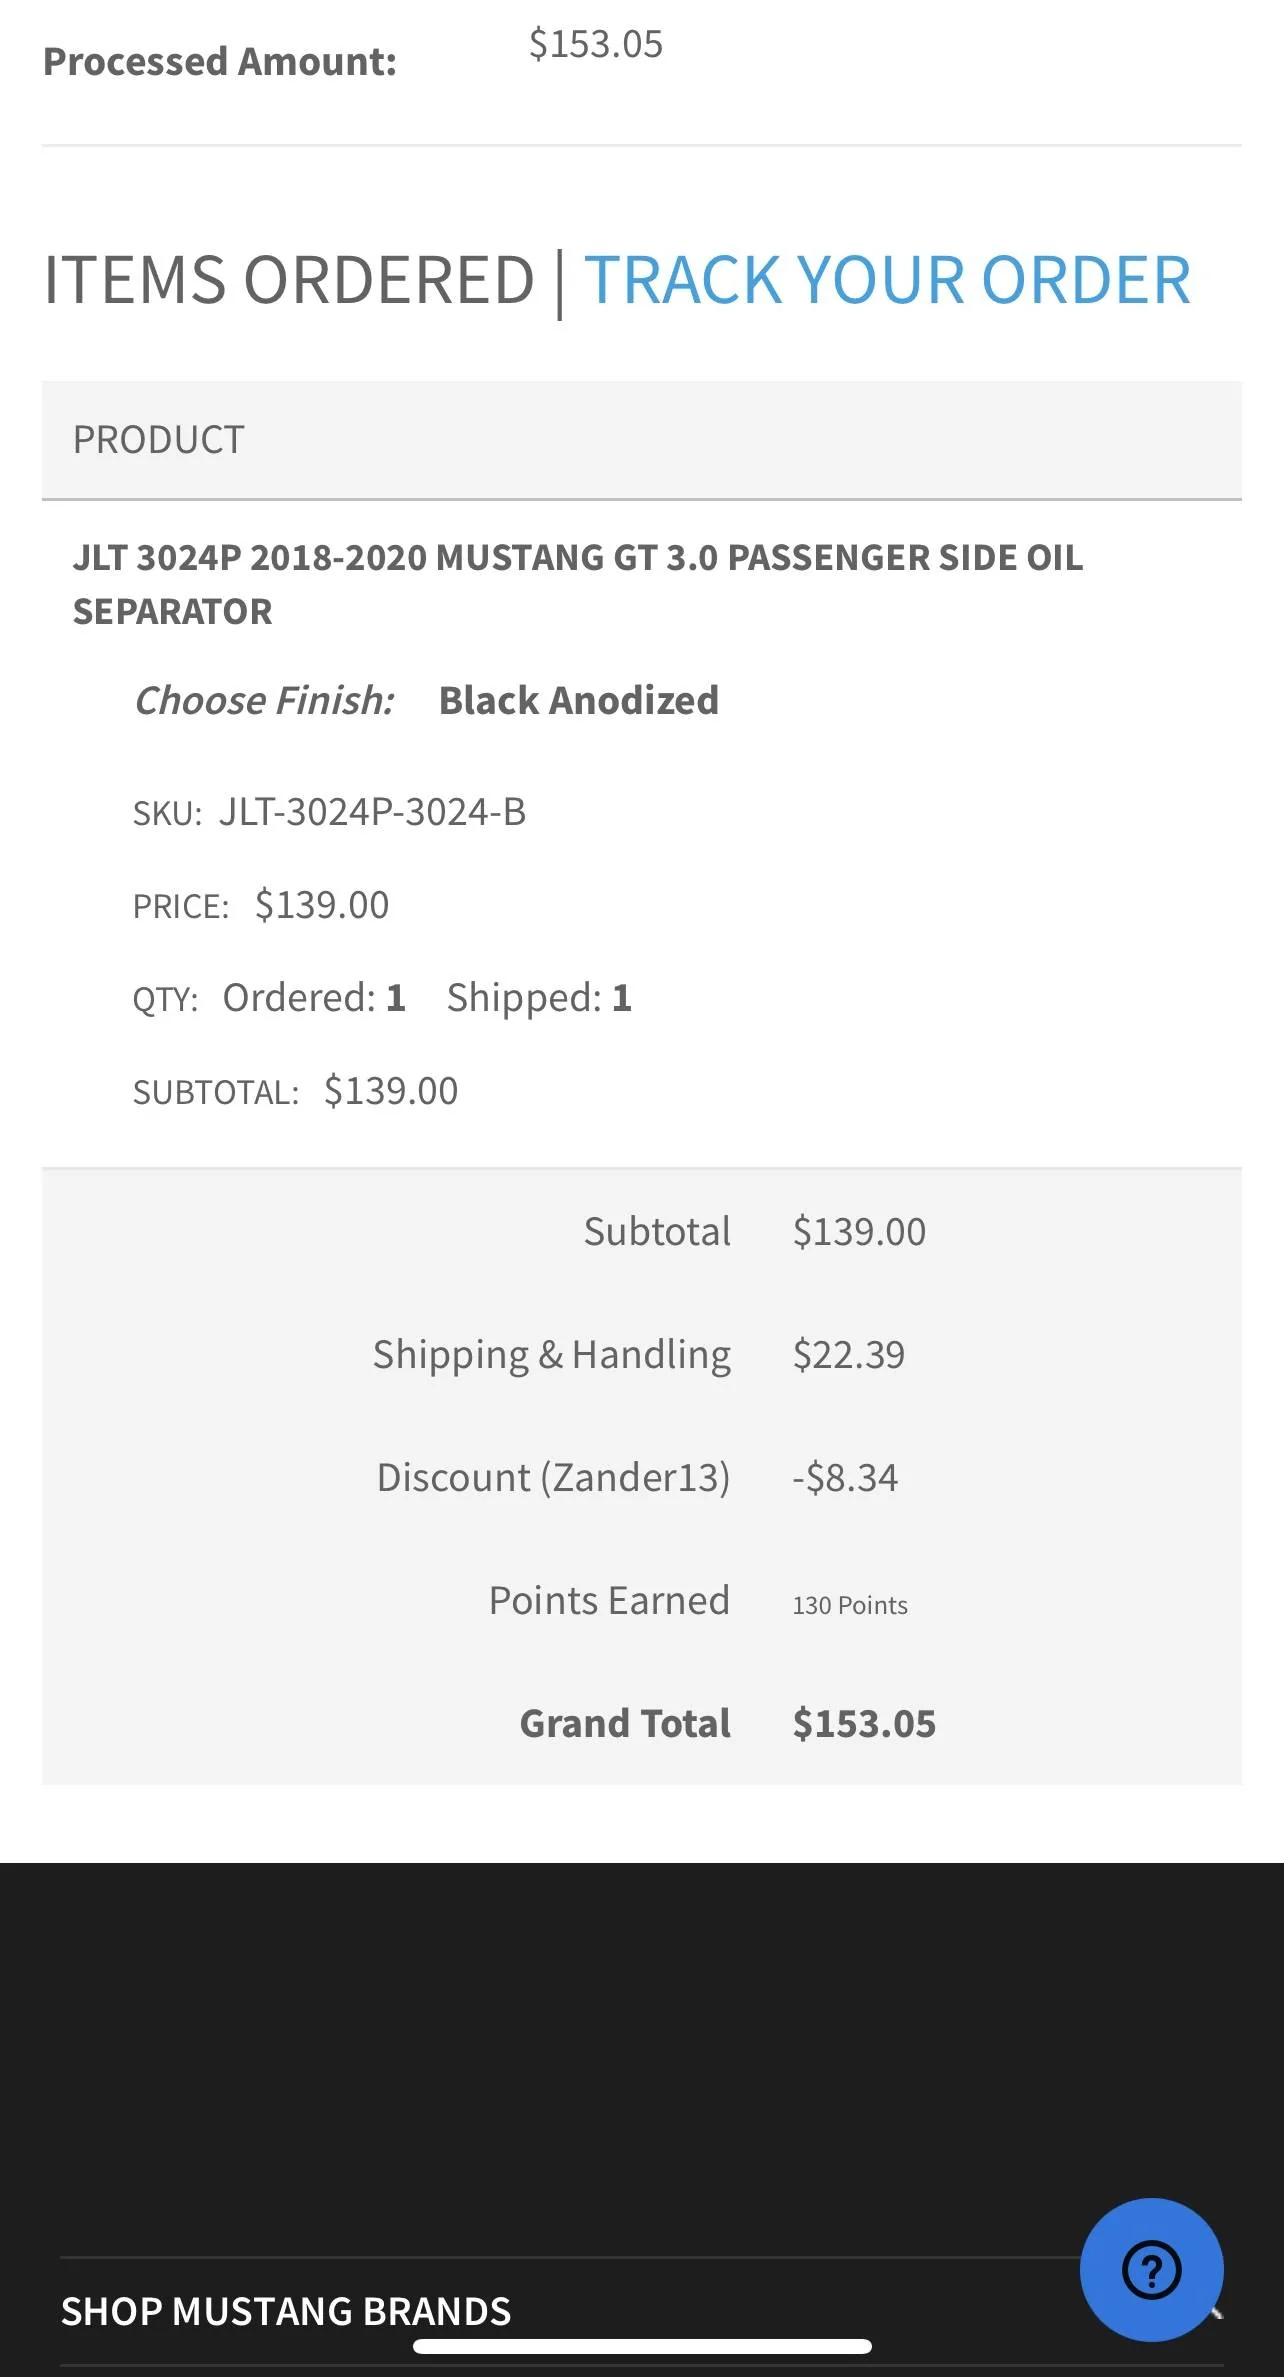
Task: Tap the home indicator bar
Action: pos(642,2346)
